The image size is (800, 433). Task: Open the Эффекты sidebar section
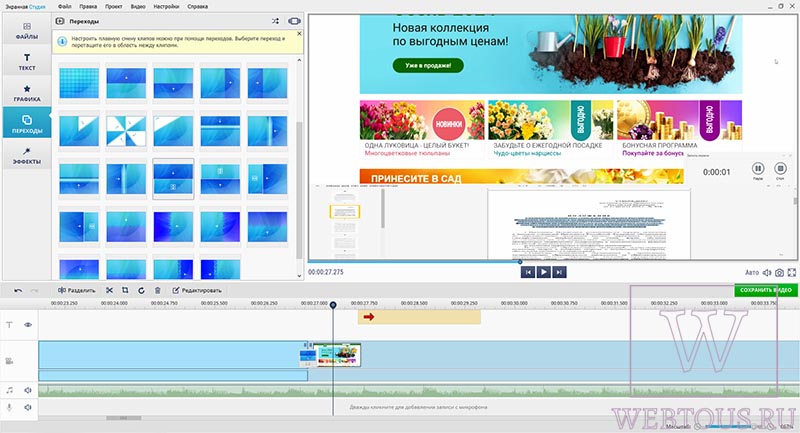click(27, 156)
